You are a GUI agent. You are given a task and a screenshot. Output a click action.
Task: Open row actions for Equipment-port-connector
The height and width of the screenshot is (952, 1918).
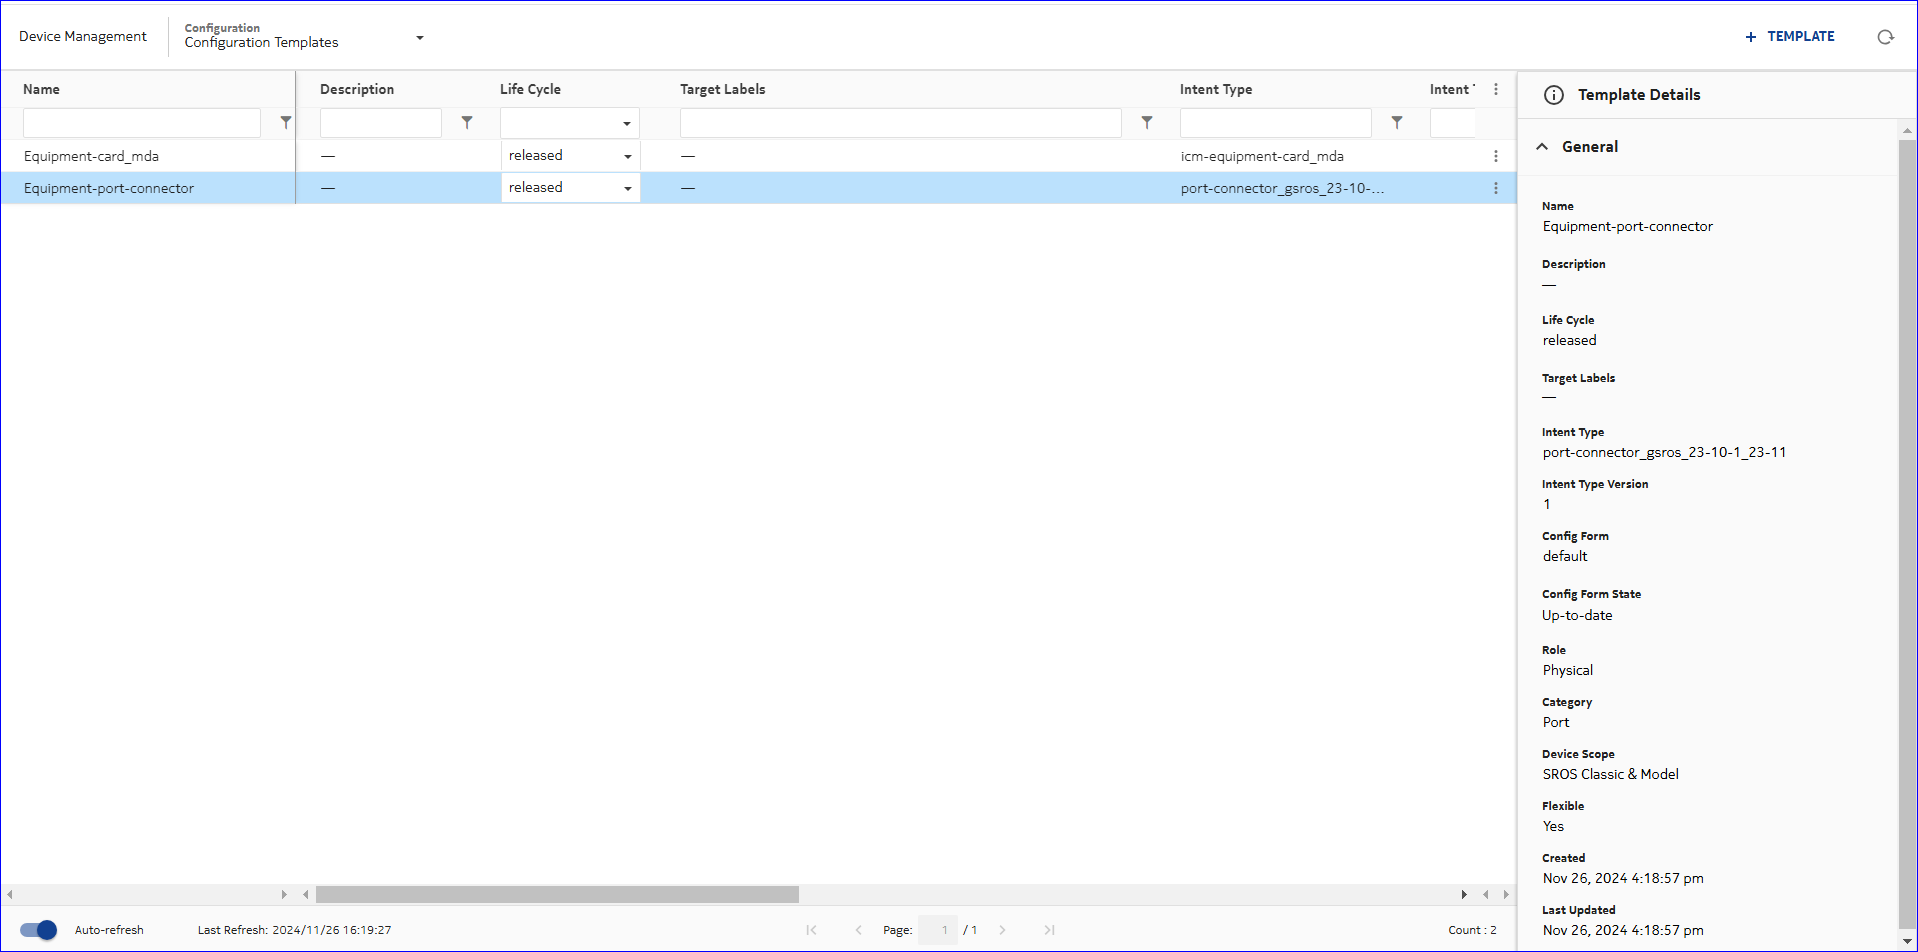[x=1496, y=188]
